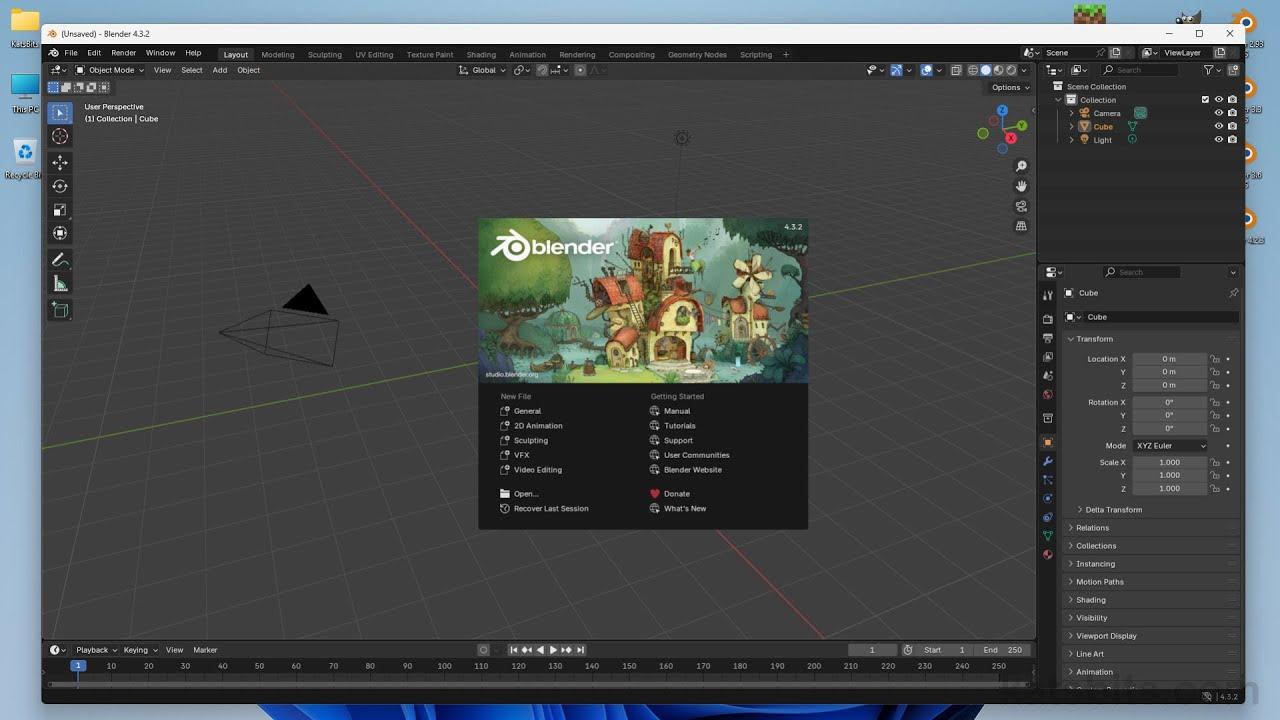Expand the Camera item in outliner

pyautogui.click(x=1071, y=113)
